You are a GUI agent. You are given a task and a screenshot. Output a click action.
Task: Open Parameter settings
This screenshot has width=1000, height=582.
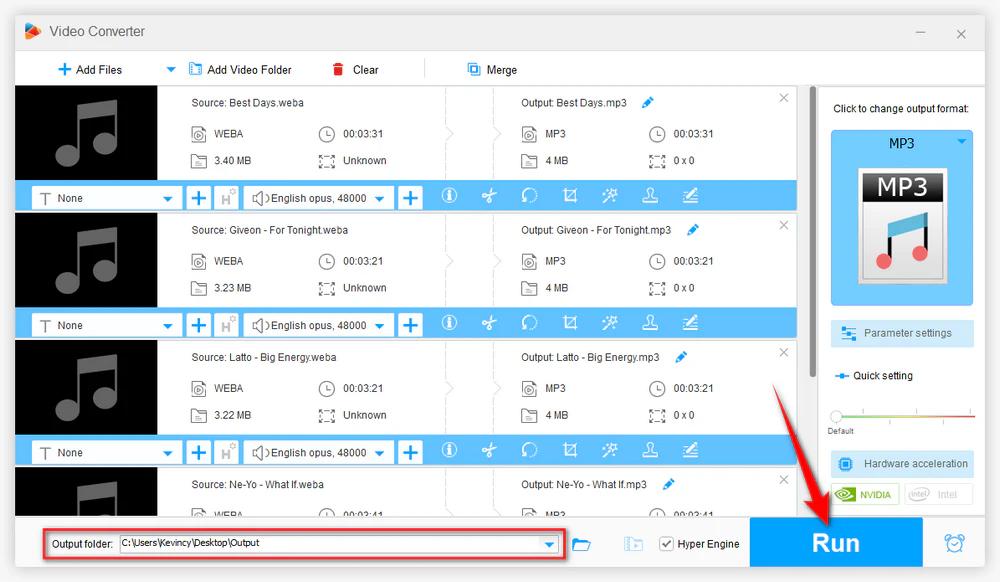pos(902,333)
